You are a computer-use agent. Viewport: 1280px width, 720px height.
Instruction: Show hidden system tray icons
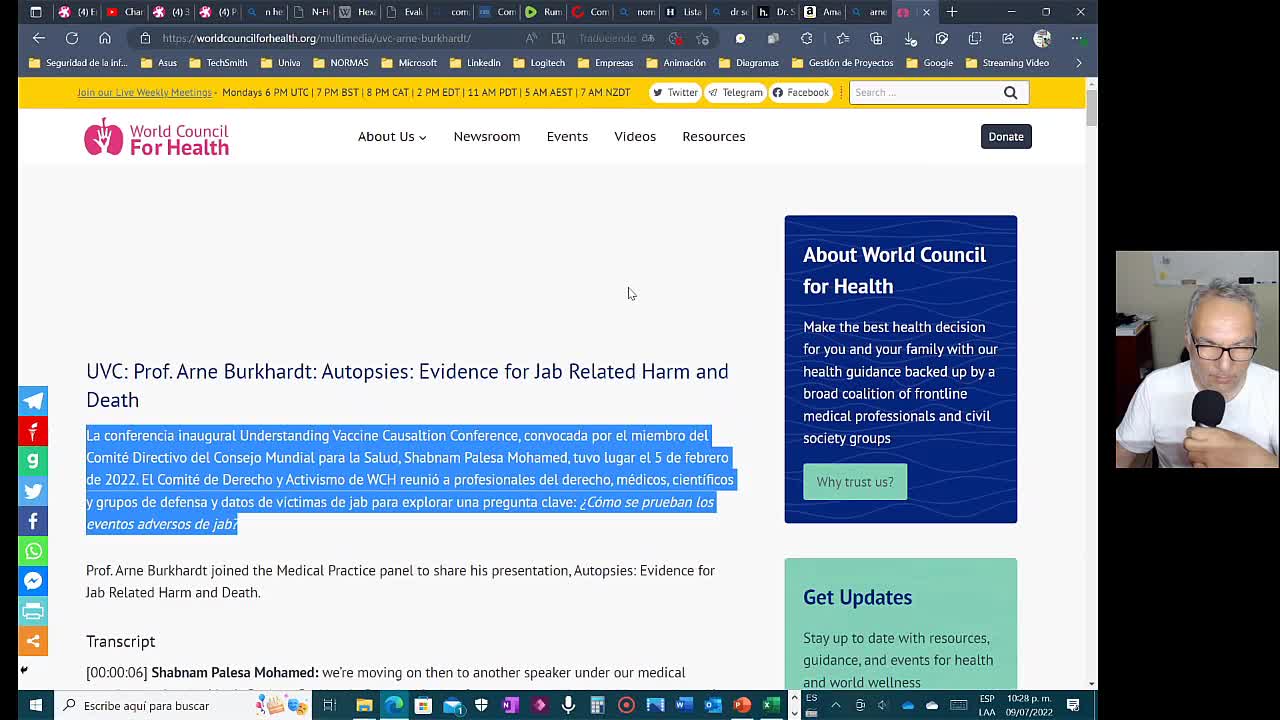(x=836, y=705)
